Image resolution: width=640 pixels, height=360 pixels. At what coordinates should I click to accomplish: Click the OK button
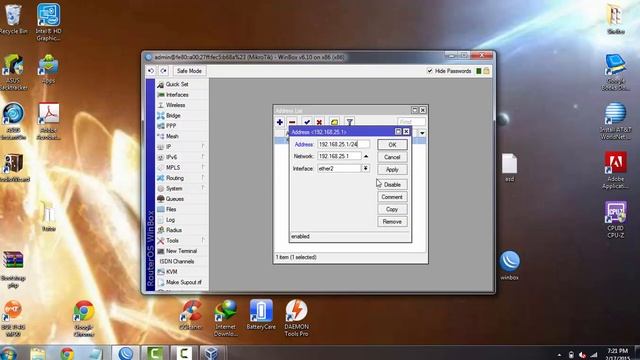[392, 145]
